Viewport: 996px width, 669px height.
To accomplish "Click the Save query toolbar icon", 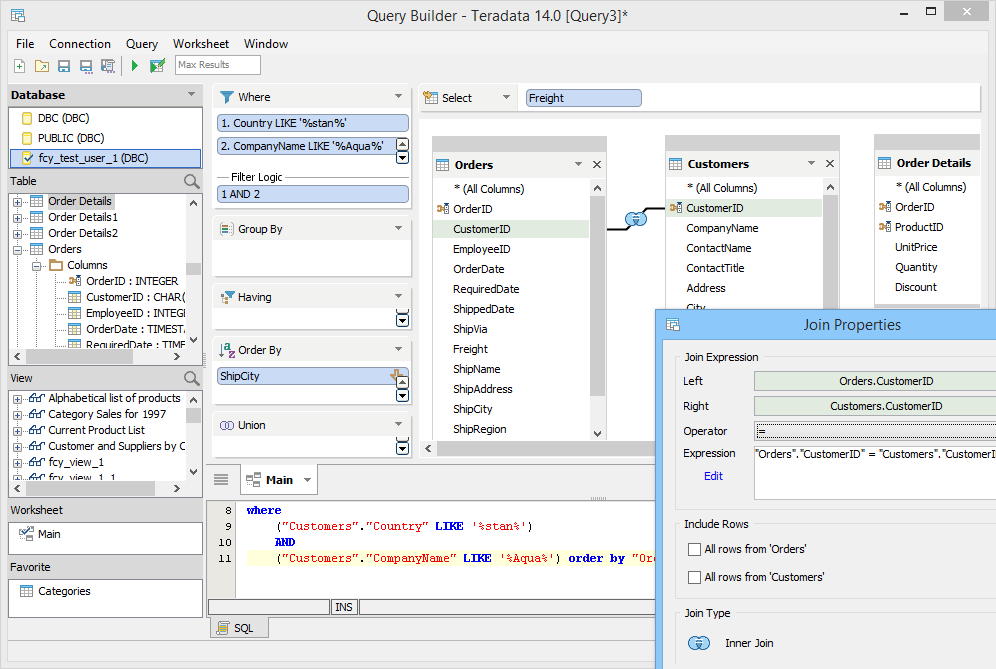I will click(x=64, y=65).
